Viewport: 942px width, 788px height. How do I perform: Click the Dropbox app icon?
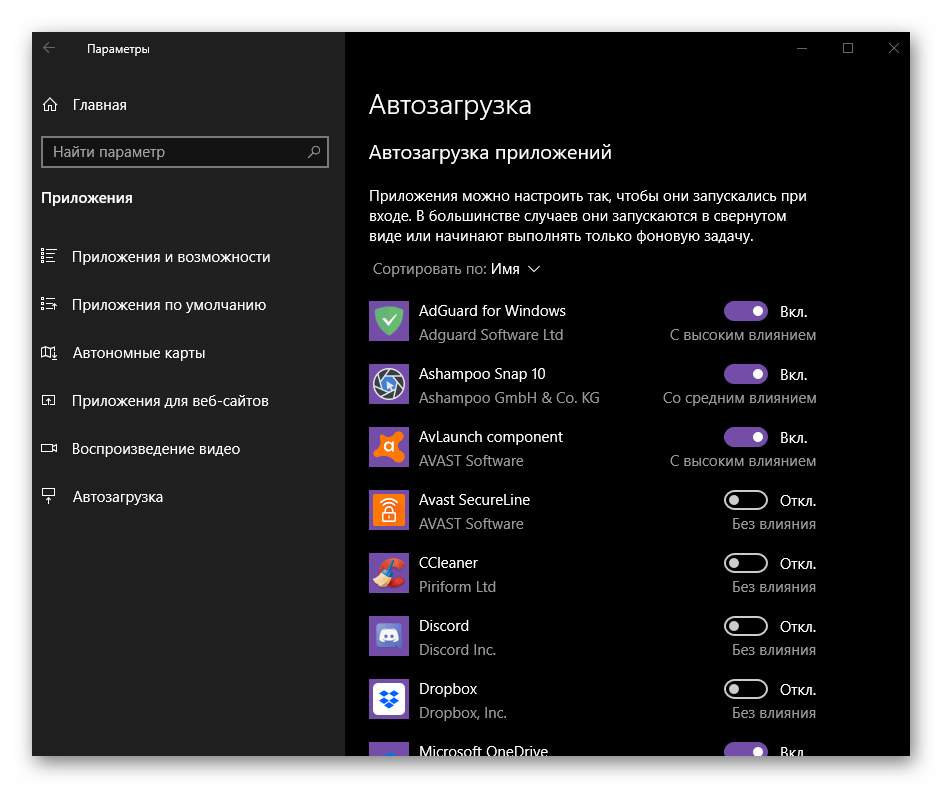(x=388, y=700)
